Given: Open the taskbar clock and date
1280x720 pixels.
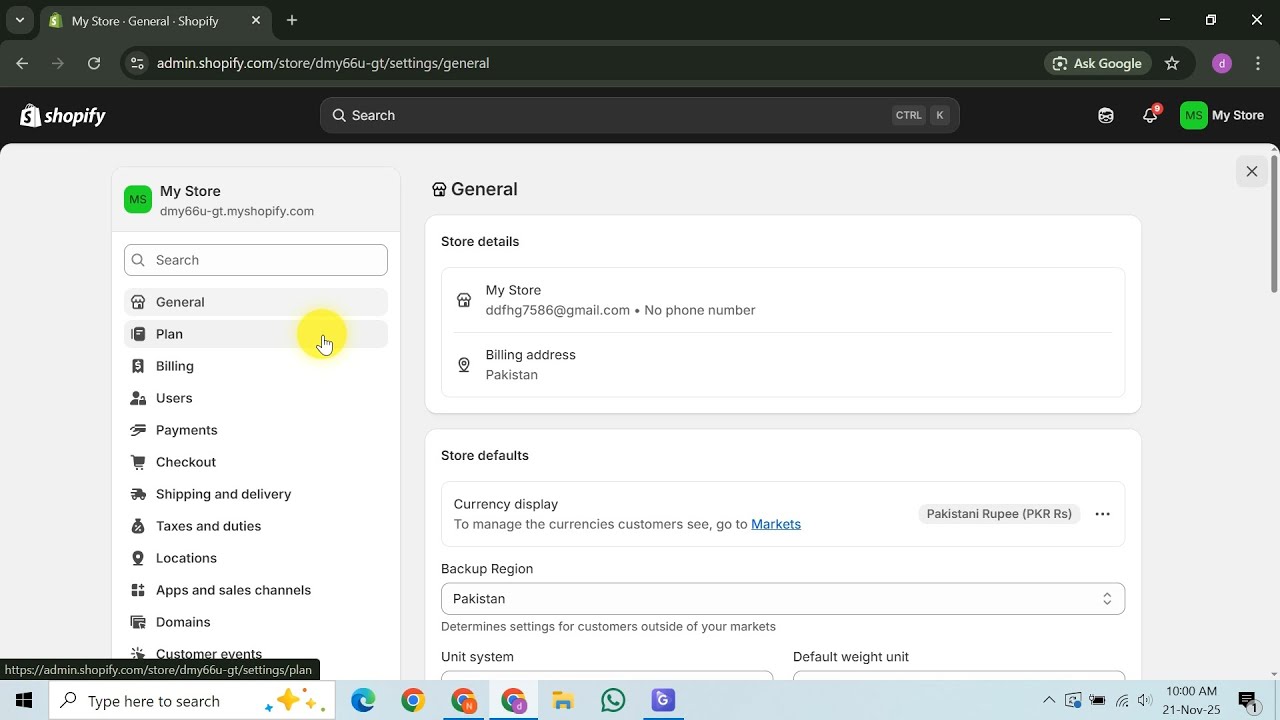Looking at the screenshot, I should (x=1193, y=701).
